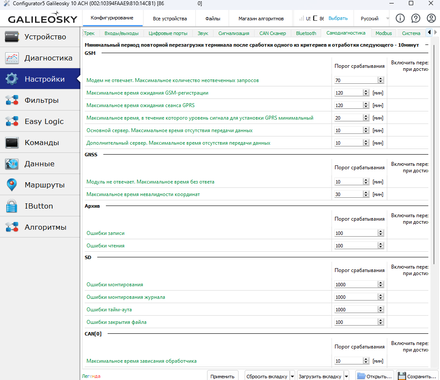
Task: Open the Маршруты map pin item
Action: click(40, 185)
